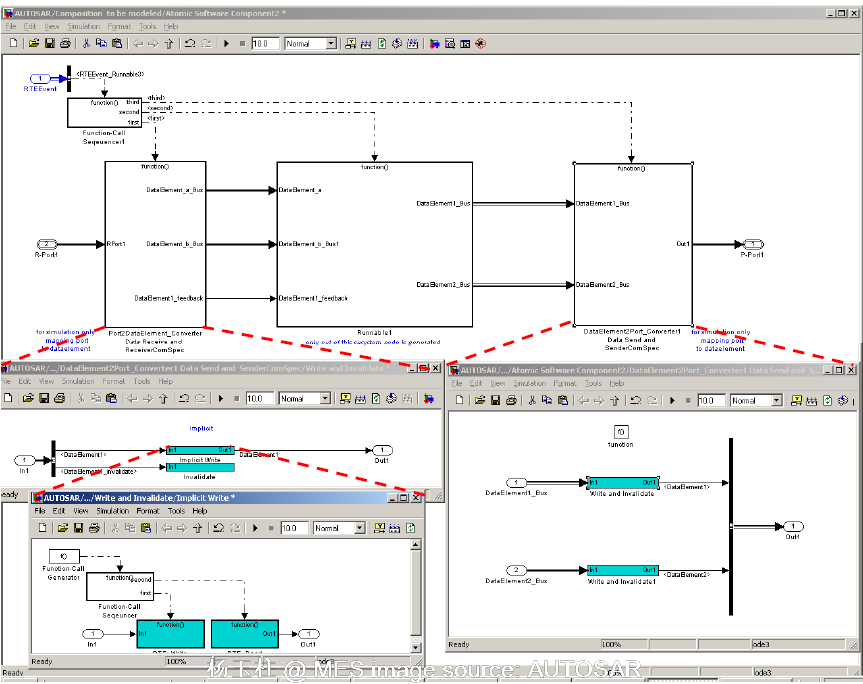The width and height of the screenshot is (863, 684).
Task: Select R-Port1 inport block
Action: coord(47,244)
